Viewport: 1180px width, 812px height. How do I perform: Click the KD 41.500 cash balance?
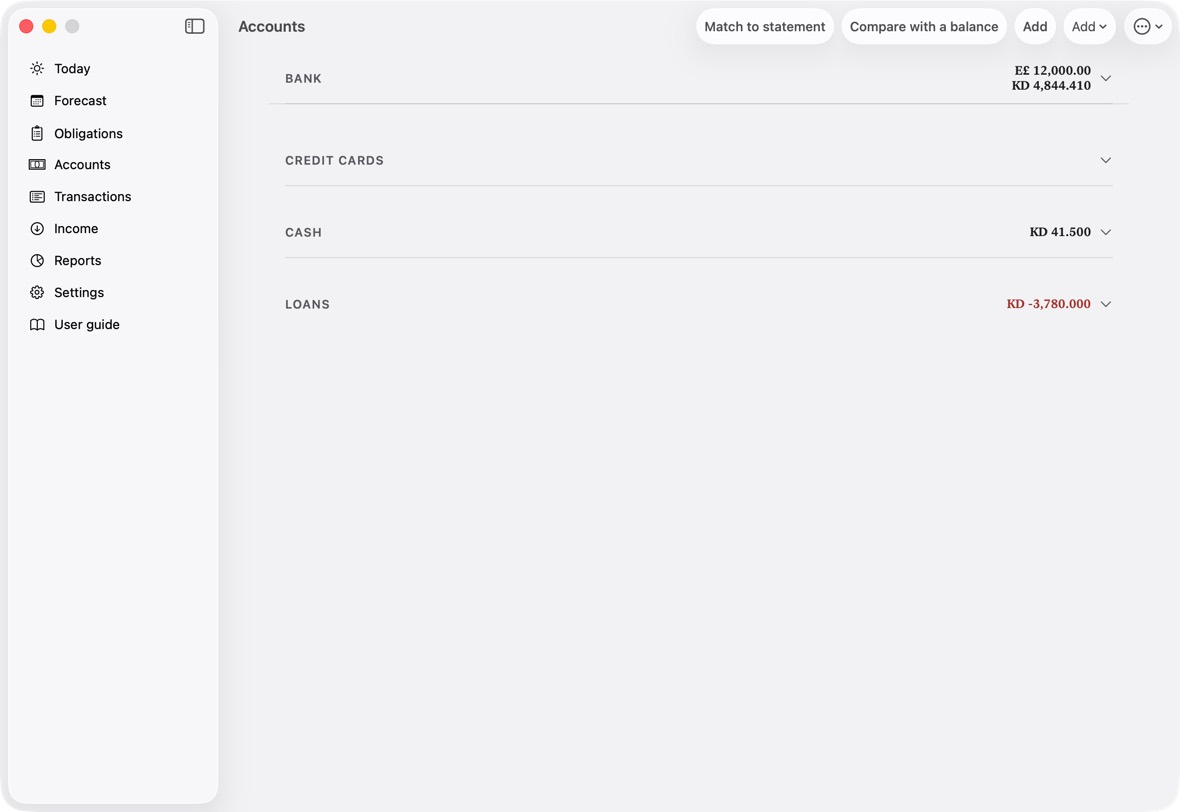coord(1060,232)
